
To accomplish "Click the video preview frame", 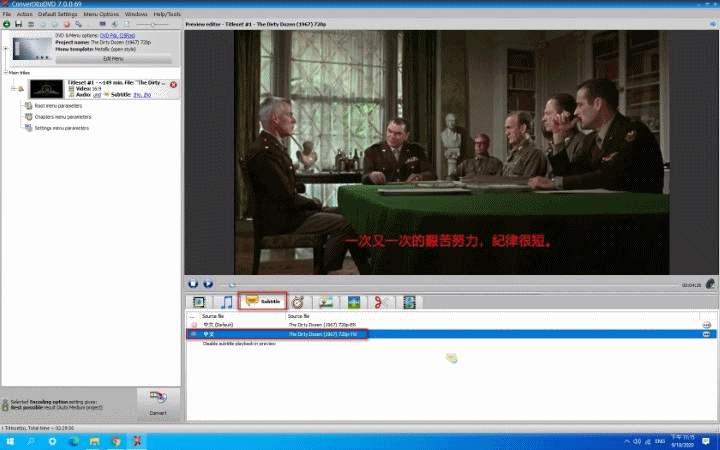I will (451, 152).
